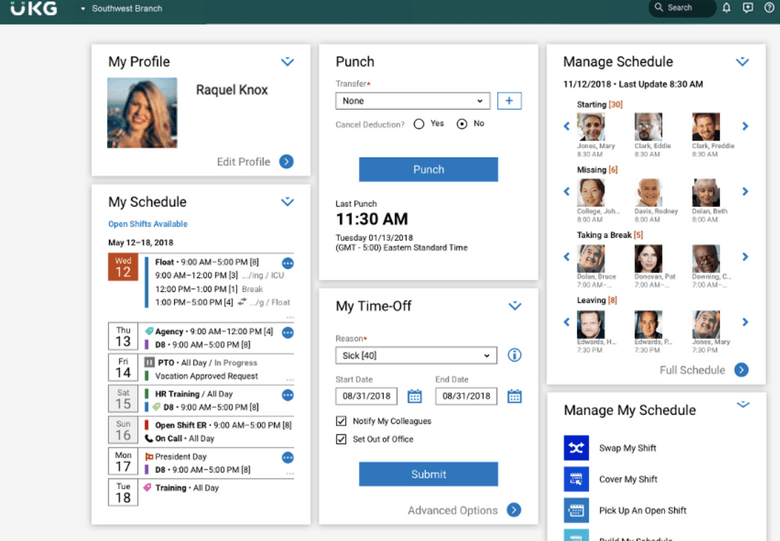Click the Edit Profile arrow button
The image size is (780, 541).
click(x=286, y=162)
